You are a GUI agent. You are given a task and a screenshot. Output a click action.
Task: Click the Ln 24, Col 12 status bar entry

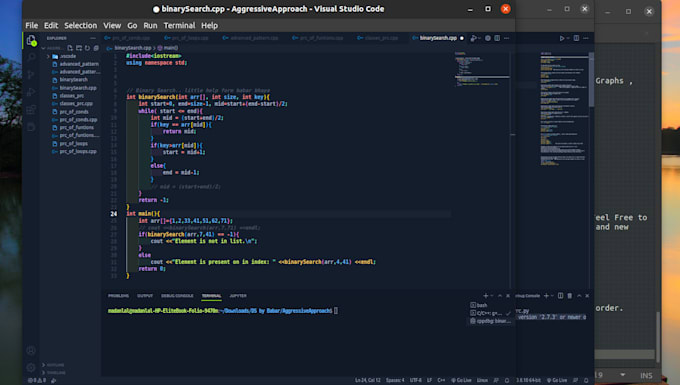(368, 380)
